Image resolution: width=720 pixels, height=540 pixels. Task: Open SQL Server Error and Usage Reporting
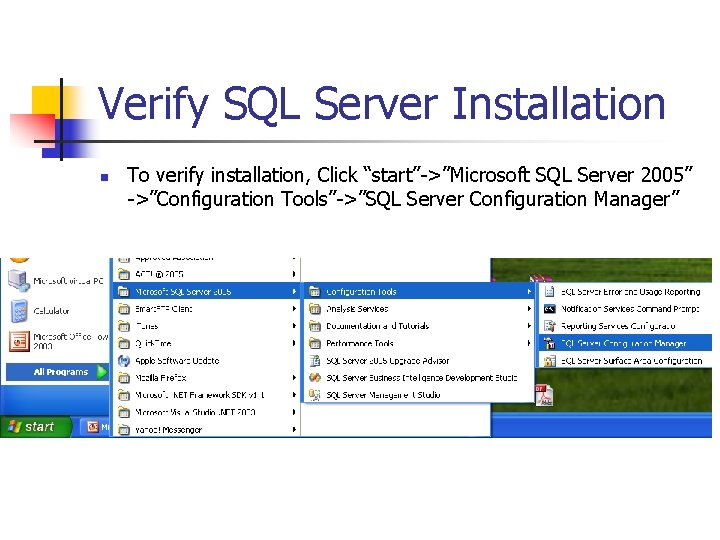click(x=625, y=291)
